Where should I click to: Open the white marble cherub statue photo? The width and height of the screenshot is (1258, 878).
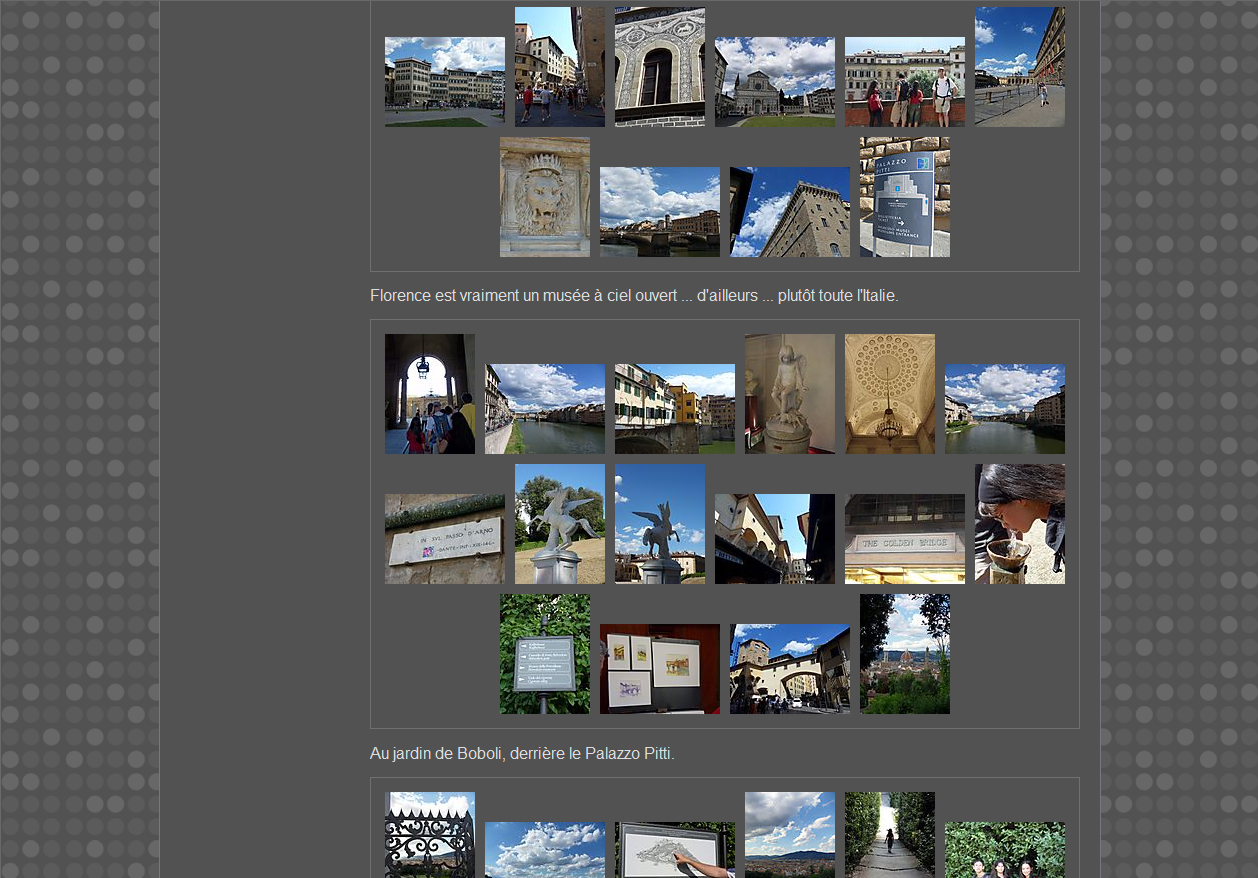click(x=789, y=394)
